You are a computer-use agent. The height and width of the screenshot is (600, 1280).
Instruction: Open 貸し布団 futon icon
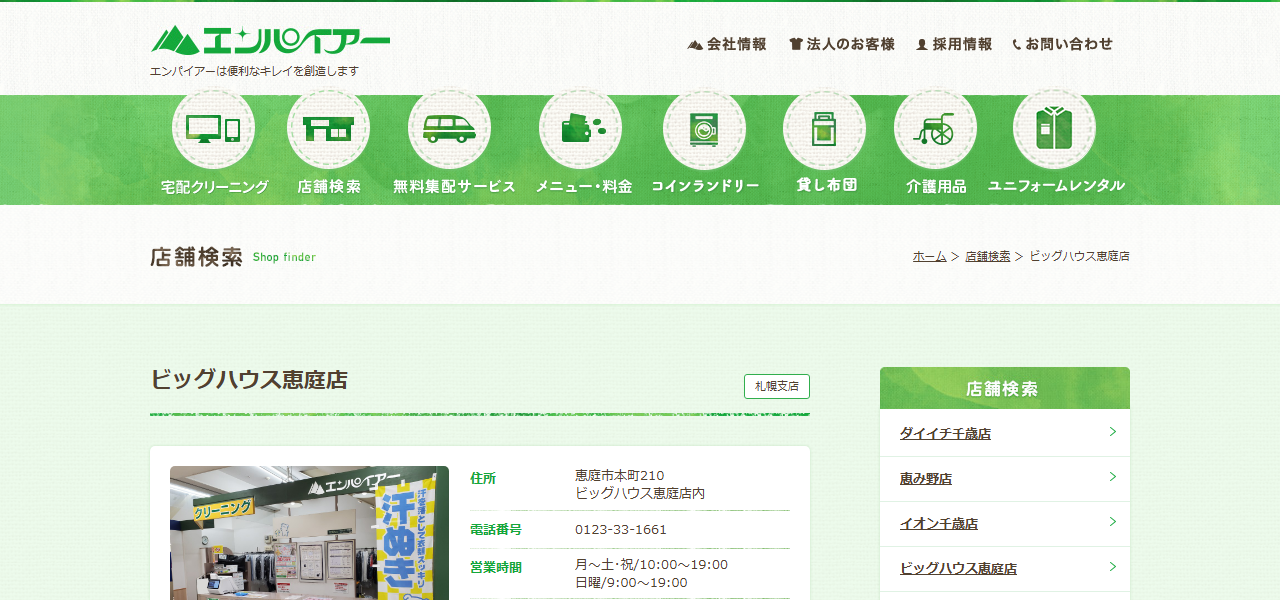(x=824, y=129)
